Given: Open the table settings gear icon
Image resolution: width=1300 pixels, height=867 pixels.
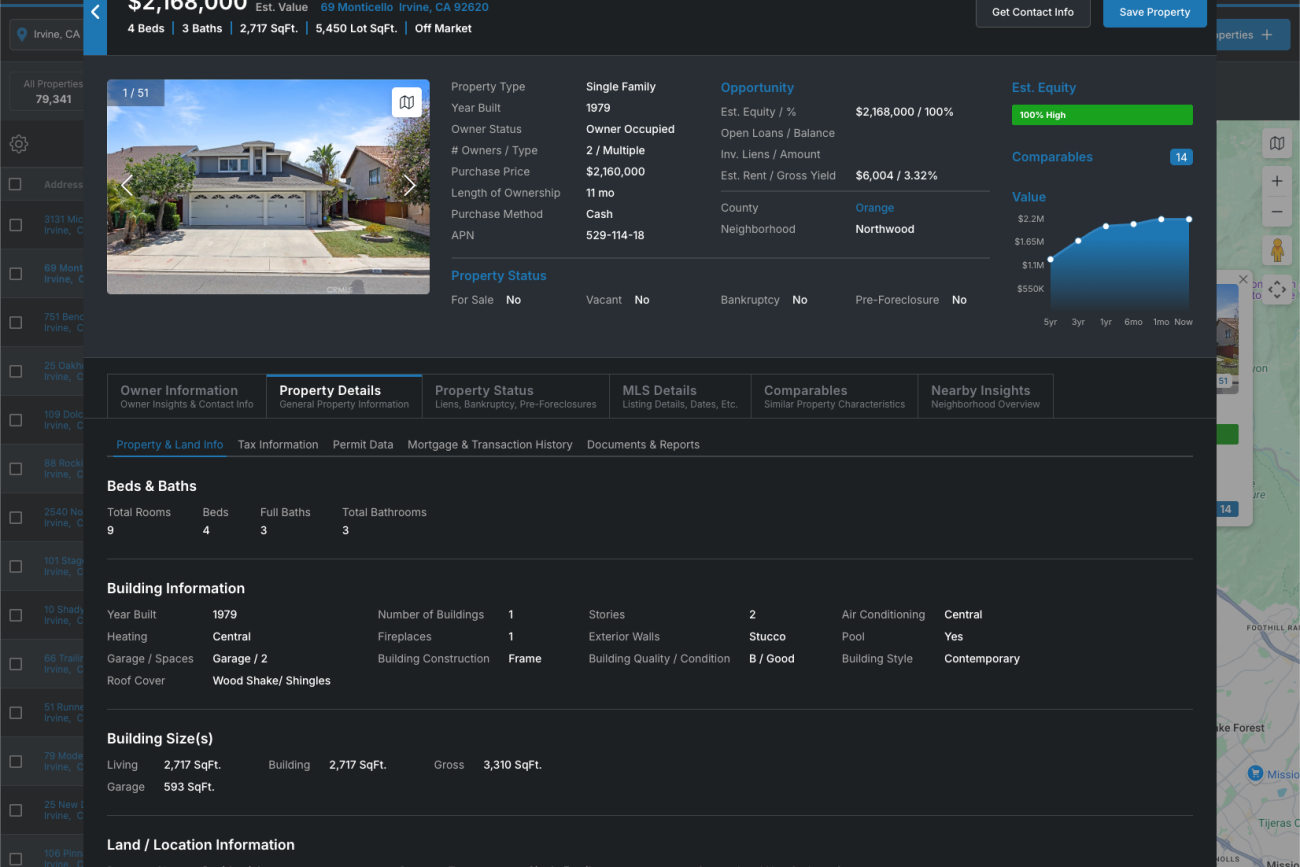Looking at the screenshot, I should click(x=18, y=144).
